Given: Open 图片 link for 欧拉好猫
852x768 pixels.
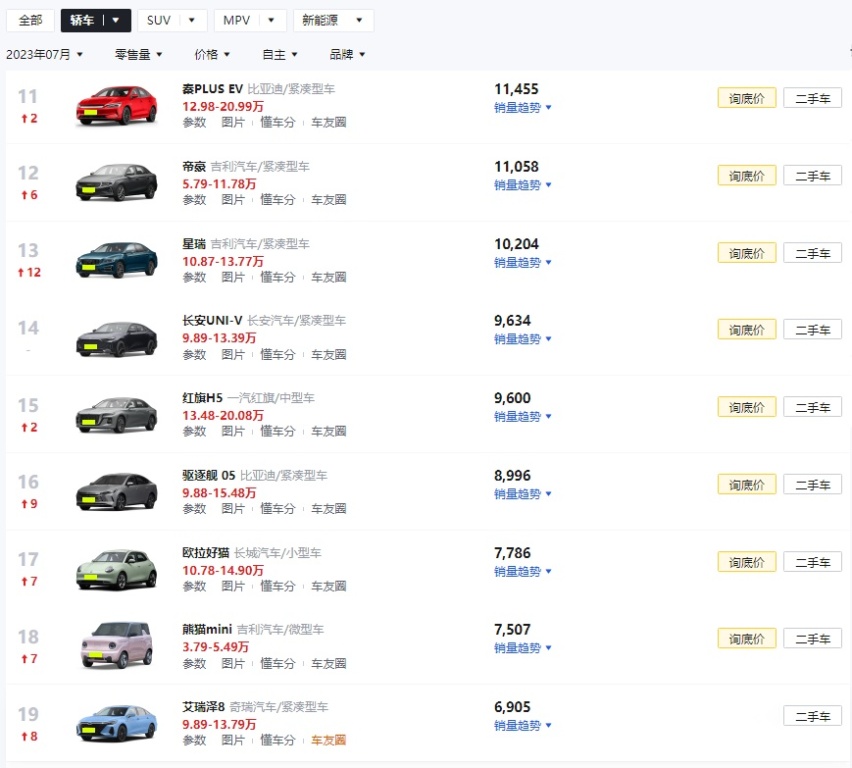Looking at the screenshot, I should (233, 586).
